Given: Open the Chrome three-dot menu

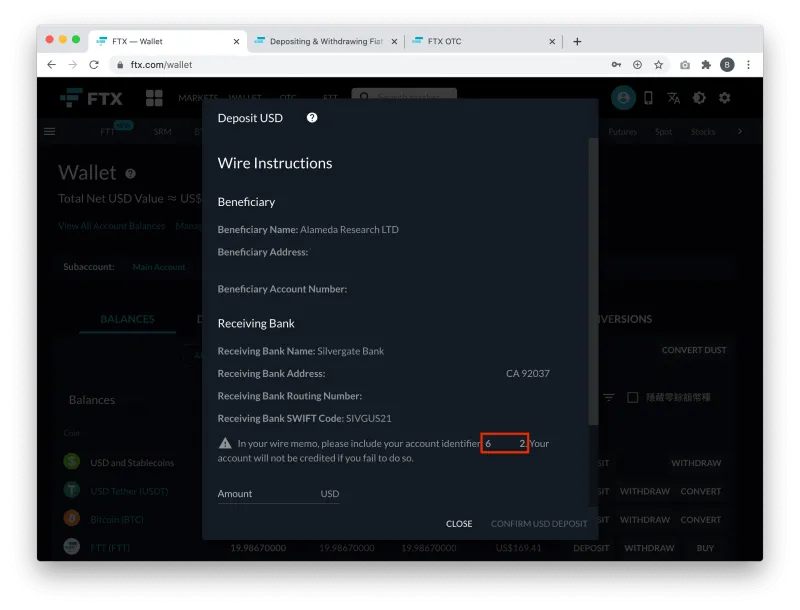Looking at the screenshot, I should coord(748,65).
